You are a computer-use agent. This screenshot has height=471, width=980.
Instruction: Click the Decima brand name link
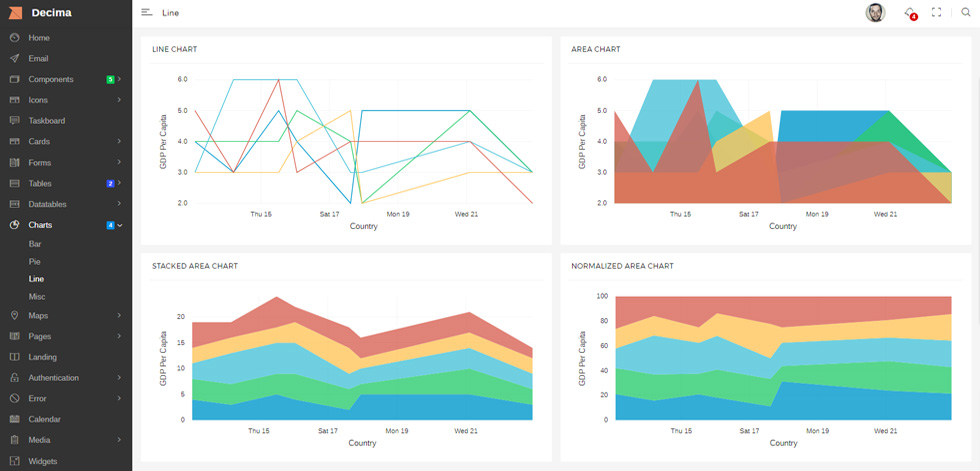pos(51,12)
